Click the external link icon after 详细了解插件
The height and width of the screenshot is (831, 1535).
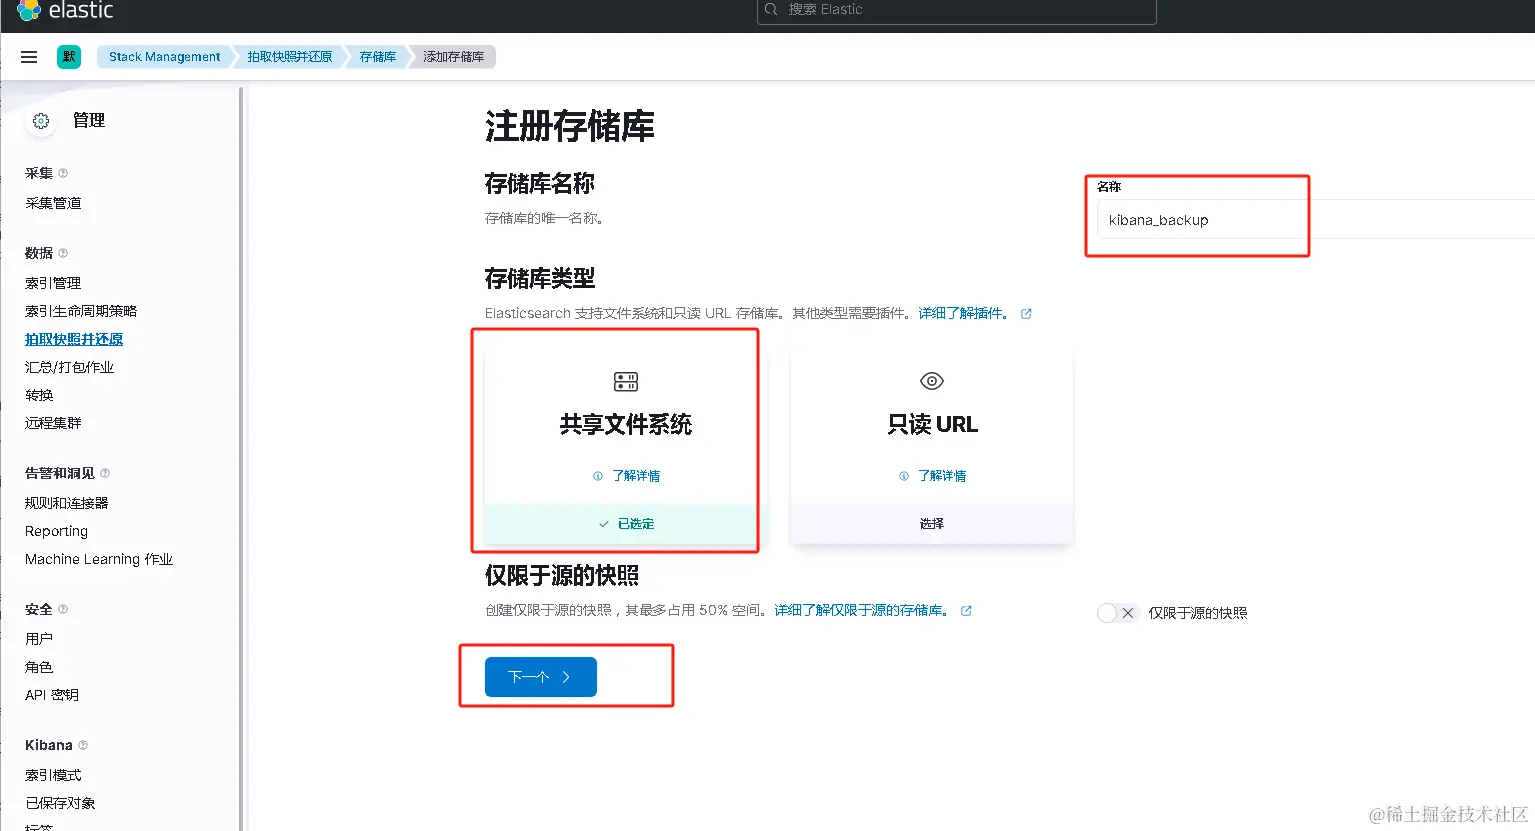[1026, 314]
